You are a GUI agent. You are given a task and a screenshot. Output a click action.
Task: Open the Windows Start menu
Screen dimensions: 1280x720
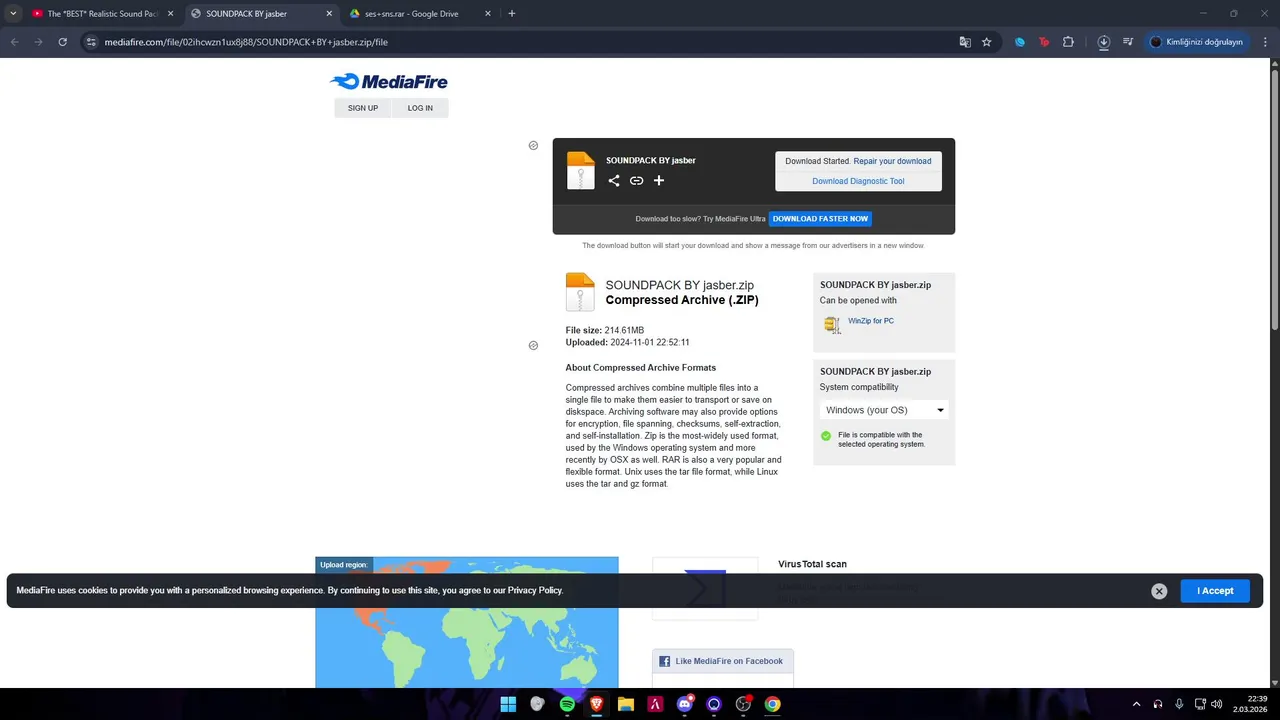[x=508, y=704]
